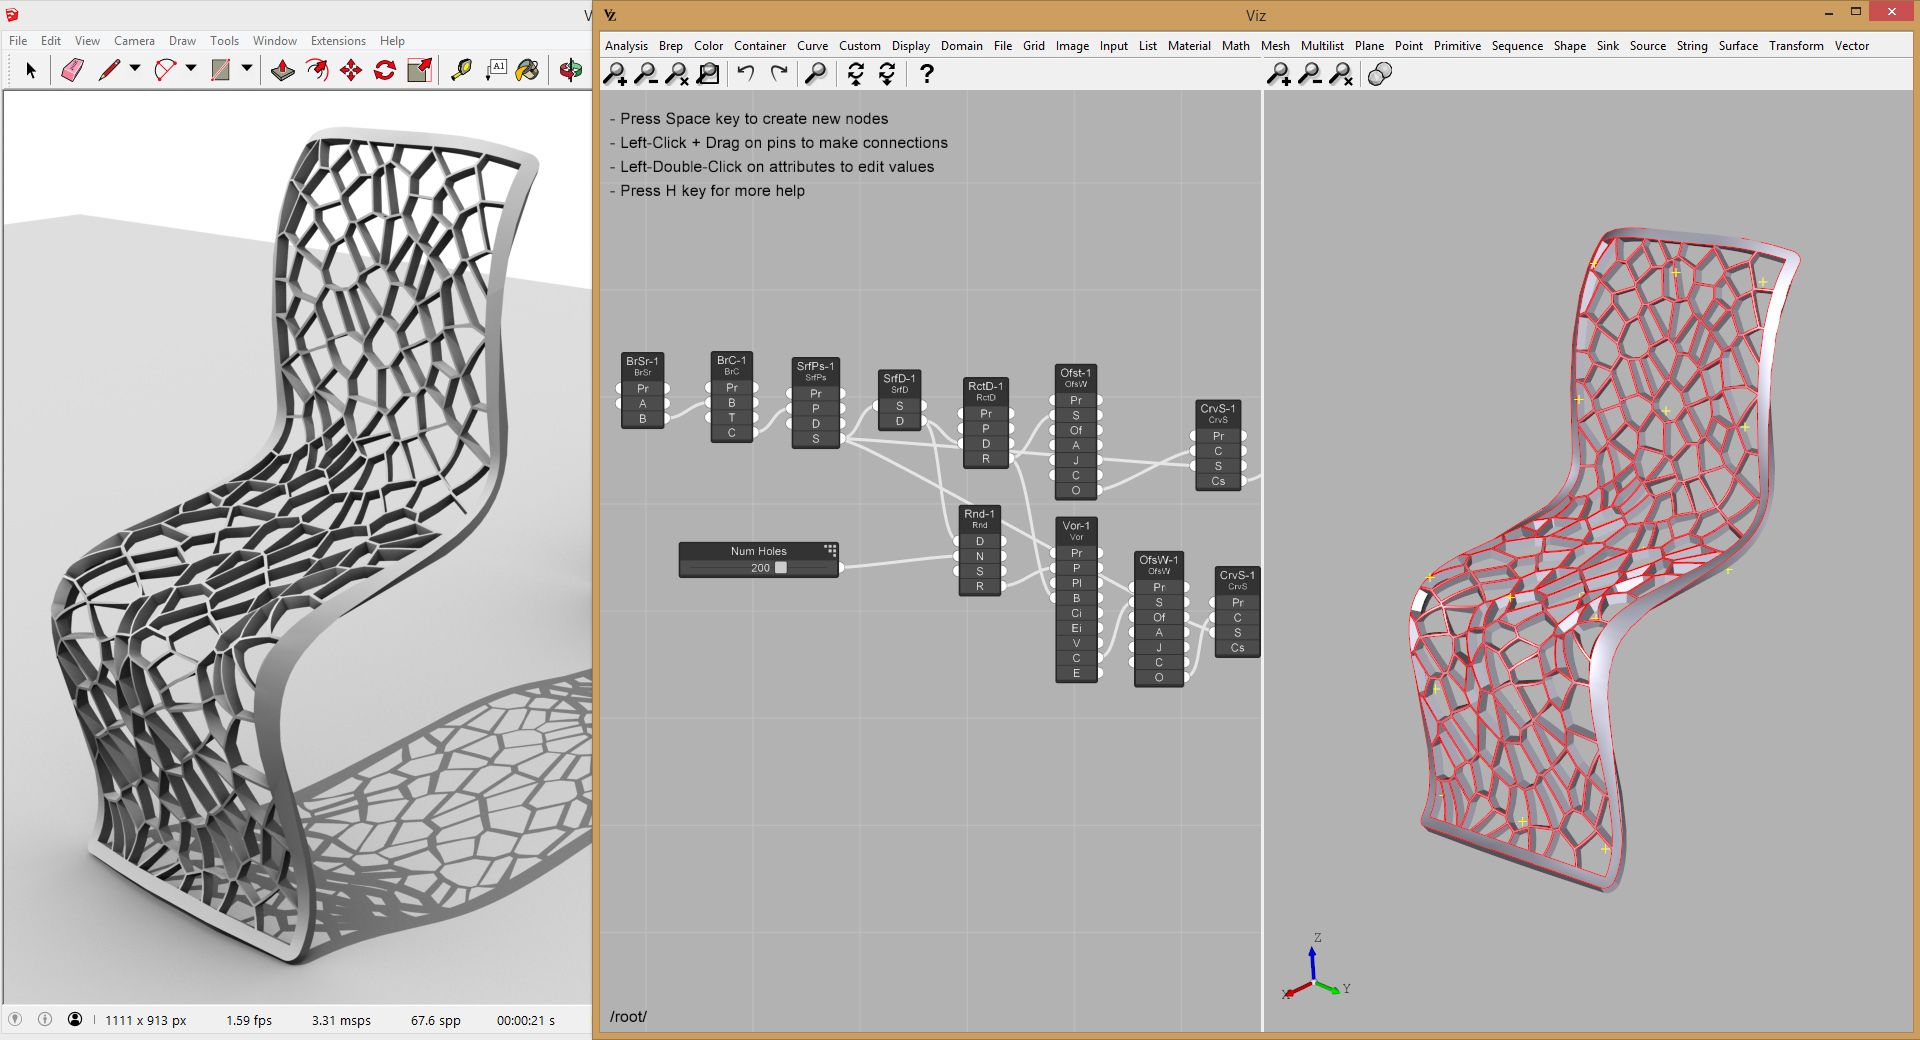
Task: Click the Num Holes slider handle
Action: tap(781, 568)
